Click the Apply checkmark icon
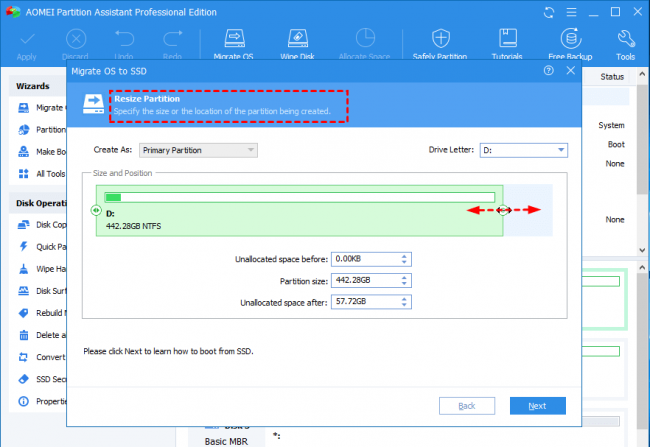 click(x=27, y=40)
